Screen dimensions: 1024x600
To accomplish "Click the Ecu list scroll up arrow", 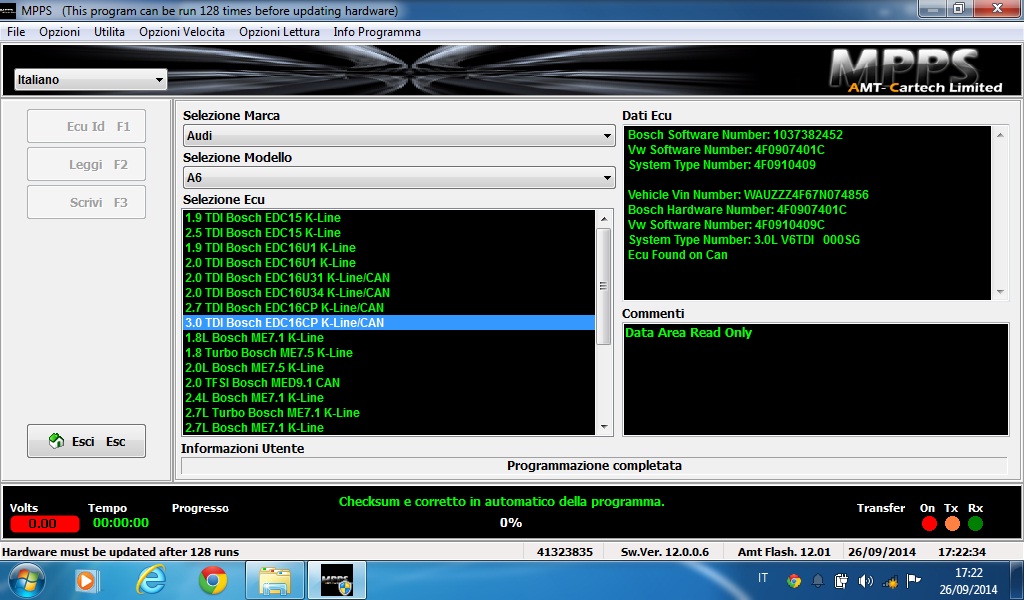I will pos(604,219).
